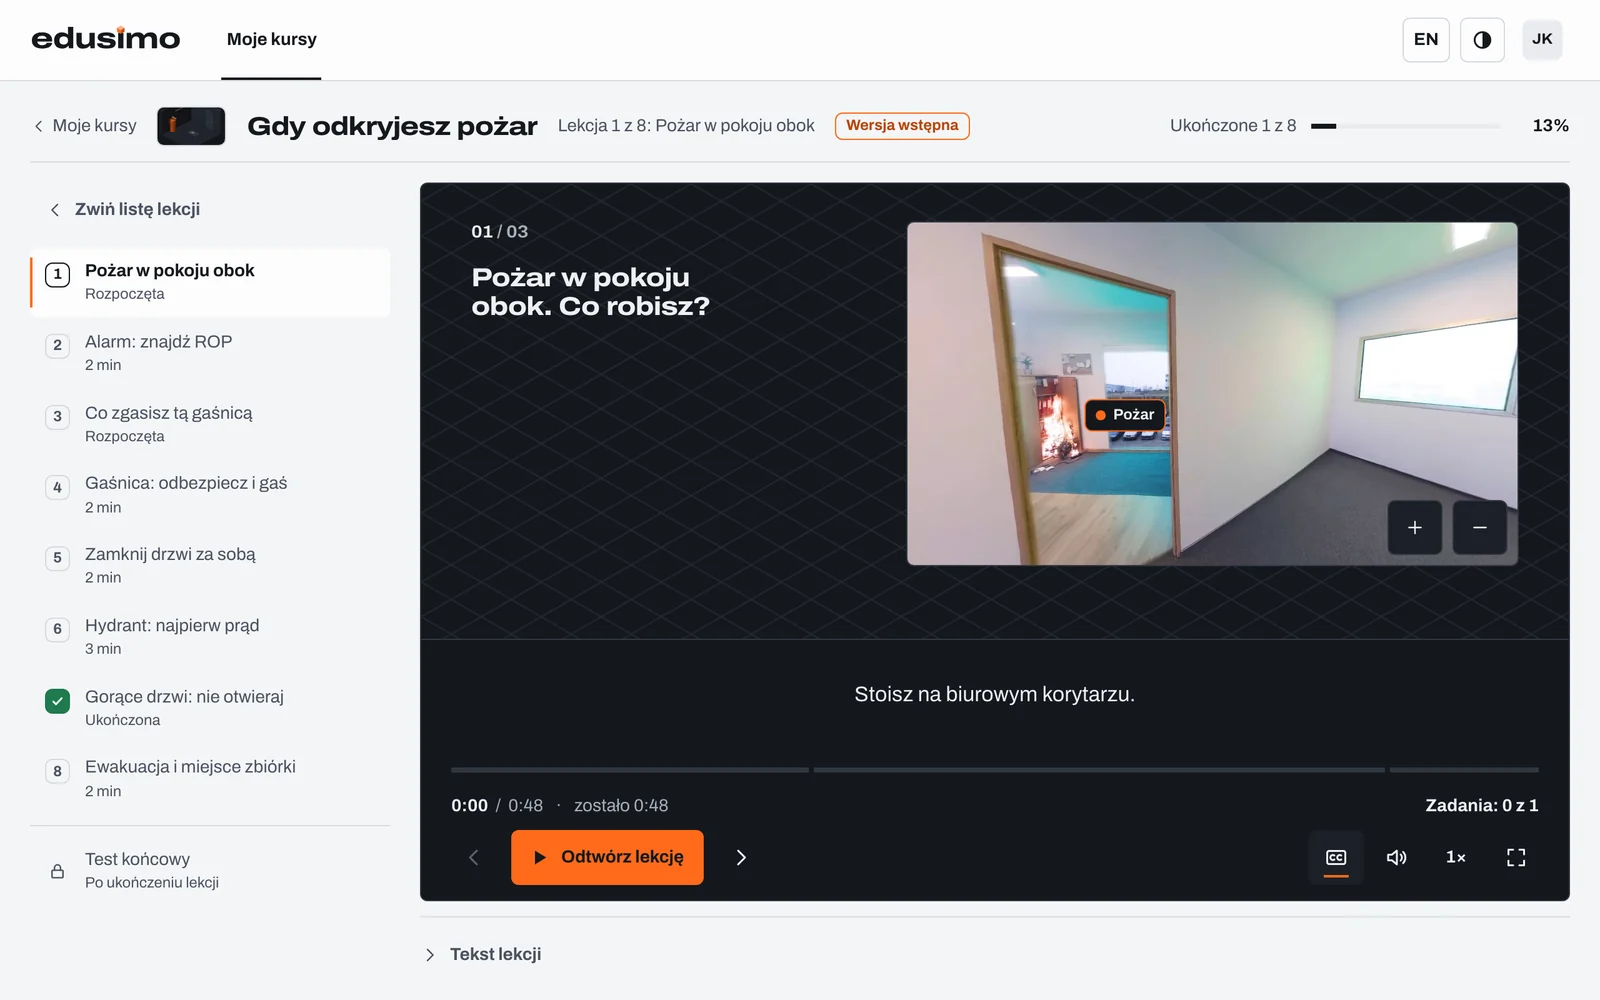Go to the next slide arrow
Screen dimensions: 1600x1000
741,857
